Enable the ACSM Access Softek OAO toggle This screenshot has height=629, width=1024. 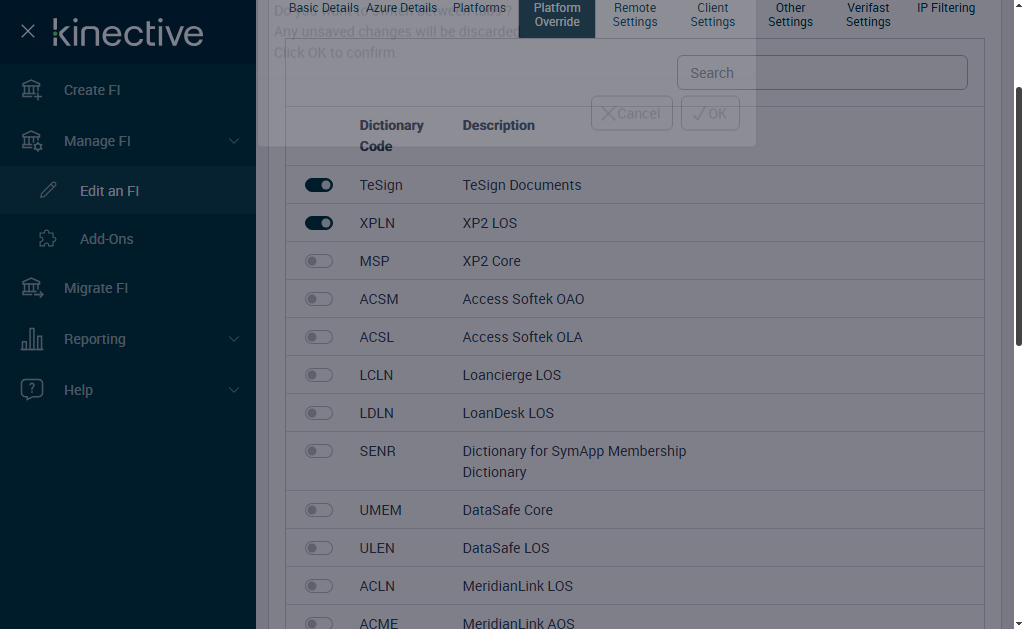pyautogui.click(x=319, y=298)
